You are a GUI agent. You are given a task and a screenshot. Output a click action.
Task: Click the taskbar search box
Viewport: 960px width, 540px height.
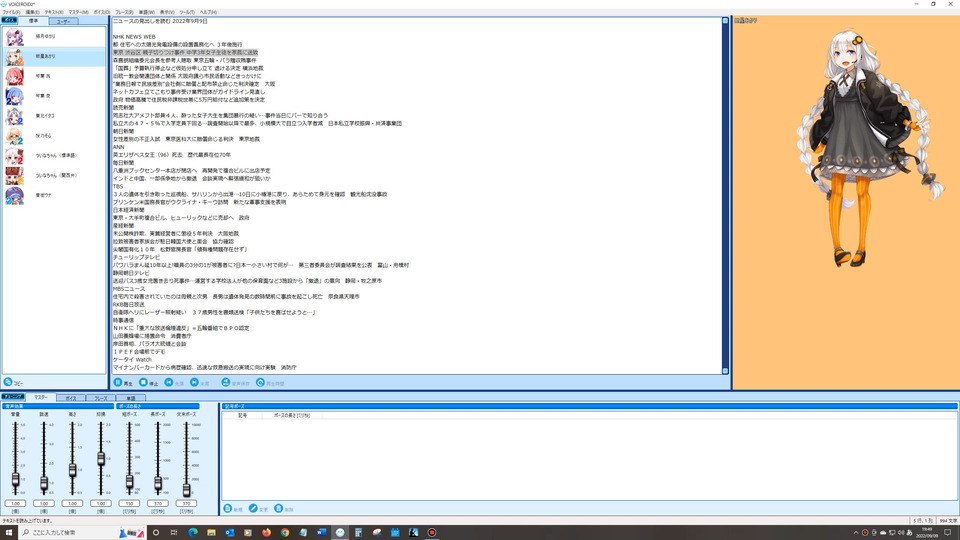pyautogui.click(x=82, y=533)
